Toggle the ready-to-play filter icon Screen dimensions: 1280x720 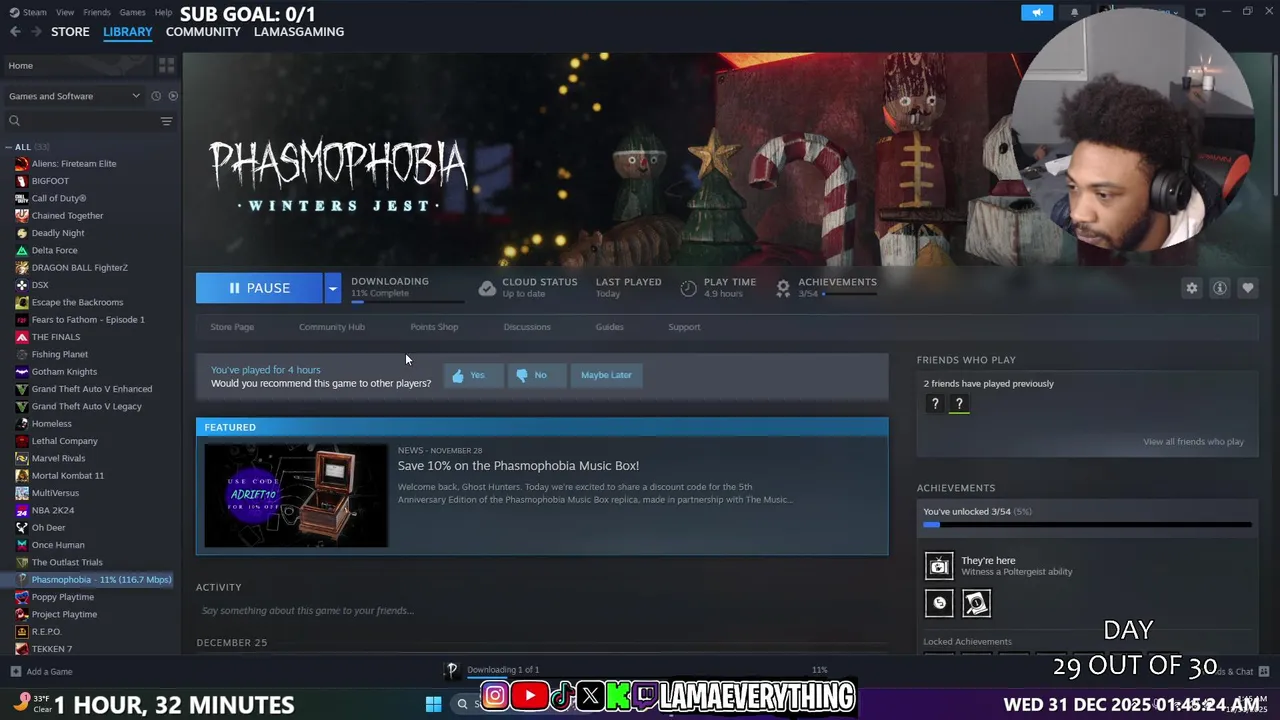pyautogui.click(x=173, y=96)
